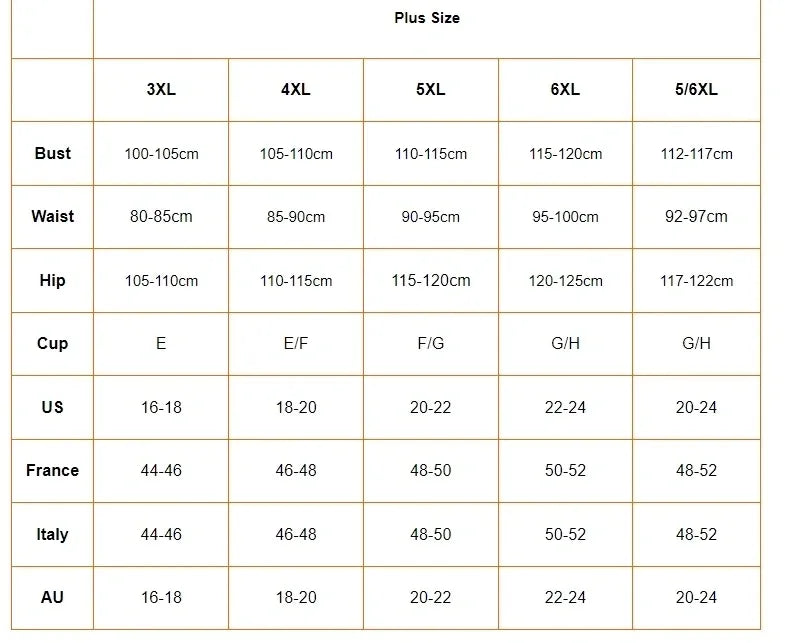
Task: Select the Italy row label
Action: [x=53, y=534]
